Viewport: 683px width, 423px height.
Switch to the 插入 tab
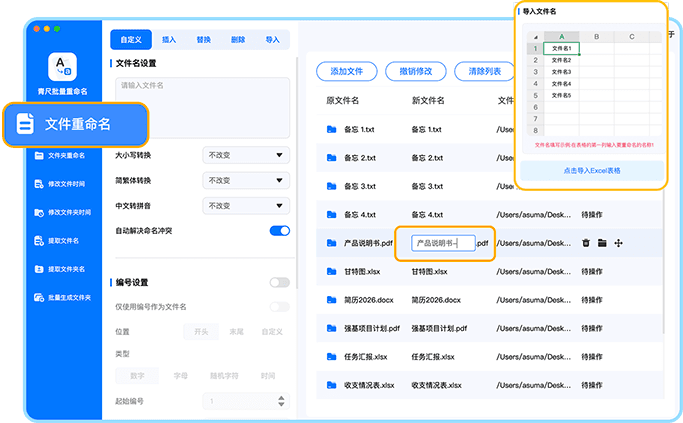169,40
